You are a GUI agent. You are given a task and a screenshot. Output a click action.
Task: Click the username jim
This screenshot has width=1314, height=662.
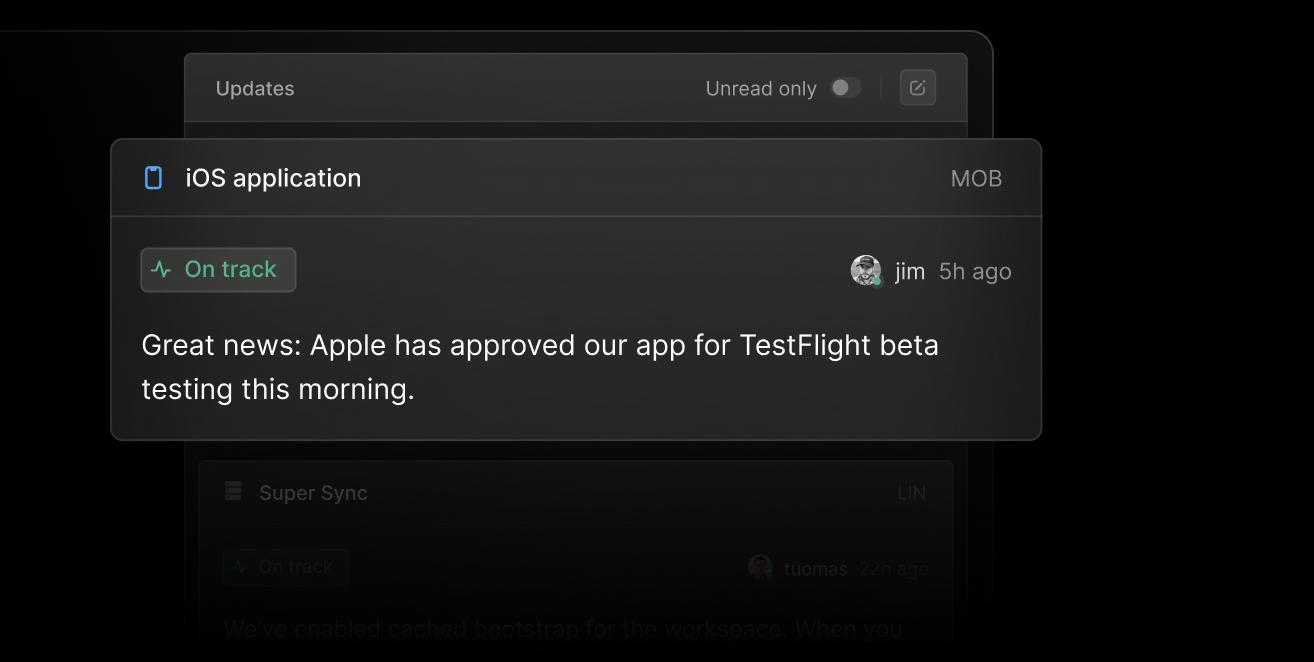[x=910, y=271]
